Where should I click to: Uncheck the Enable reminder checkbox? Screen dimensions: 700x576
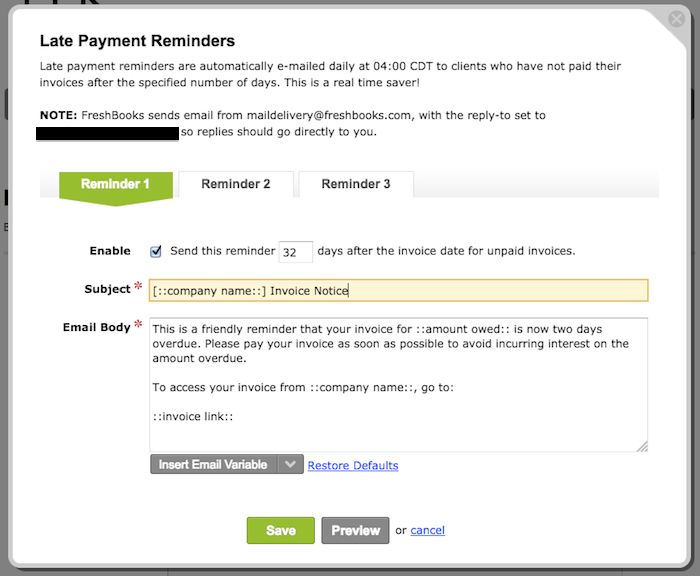[x=156, y=251]
